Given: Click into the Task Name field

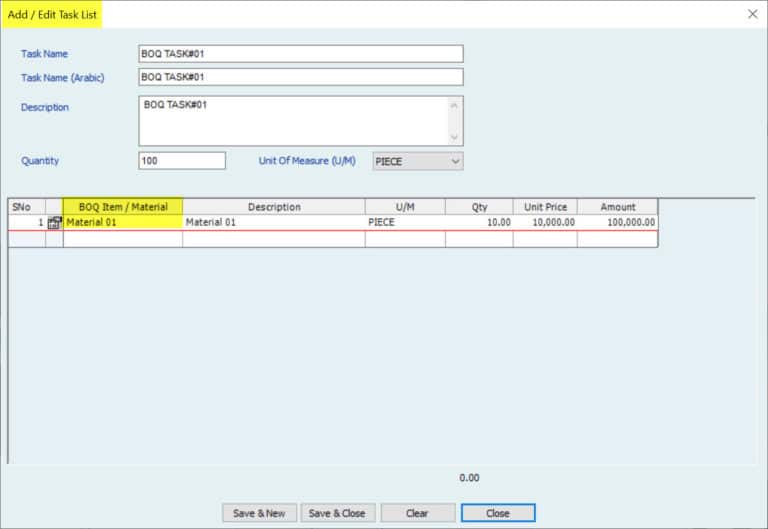Looking at the screenshot, I should (x=300, y=54).
